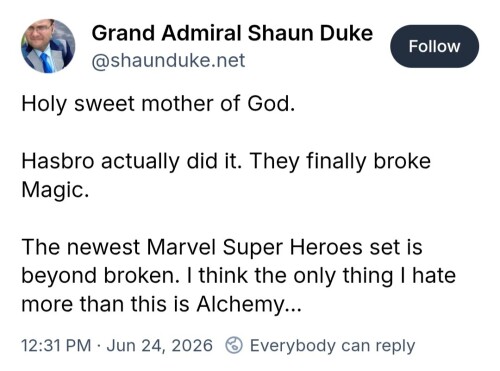Click the "more than this is" text
The image size is (500, 371).
pyautogui.click(x=105, y=304)
